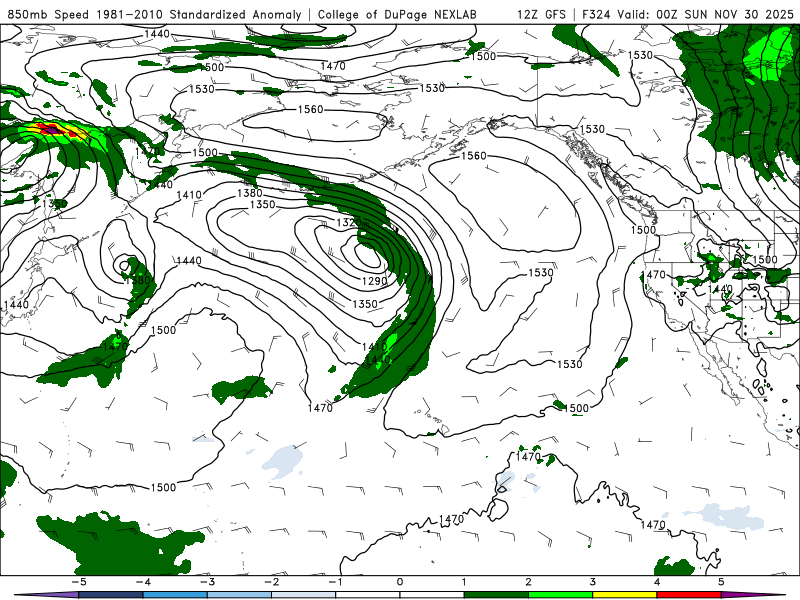Screen dimensions: 800x600
Task: Pick the bright green swatch between 2 and 3
Action: (x=560, y=595)
